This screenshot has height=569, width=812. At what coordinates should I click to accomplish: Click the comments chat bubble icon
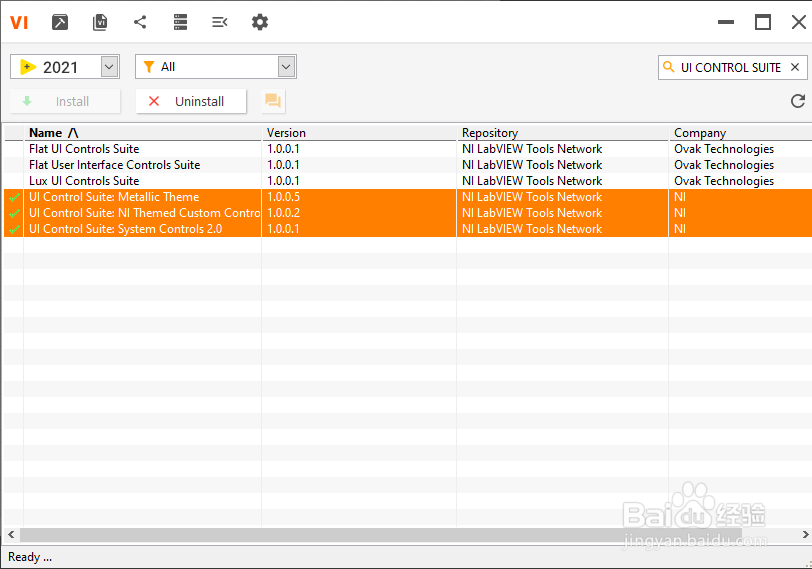click(273, 101)
